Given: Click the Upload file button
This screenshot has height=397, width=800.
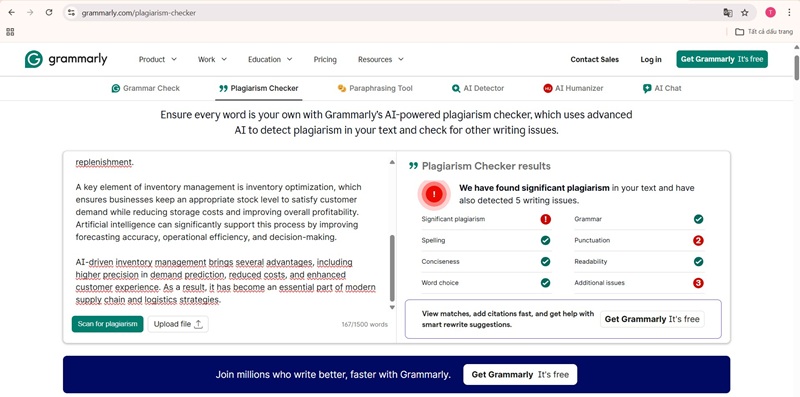Looking at the screenshot, I should 178,324.
